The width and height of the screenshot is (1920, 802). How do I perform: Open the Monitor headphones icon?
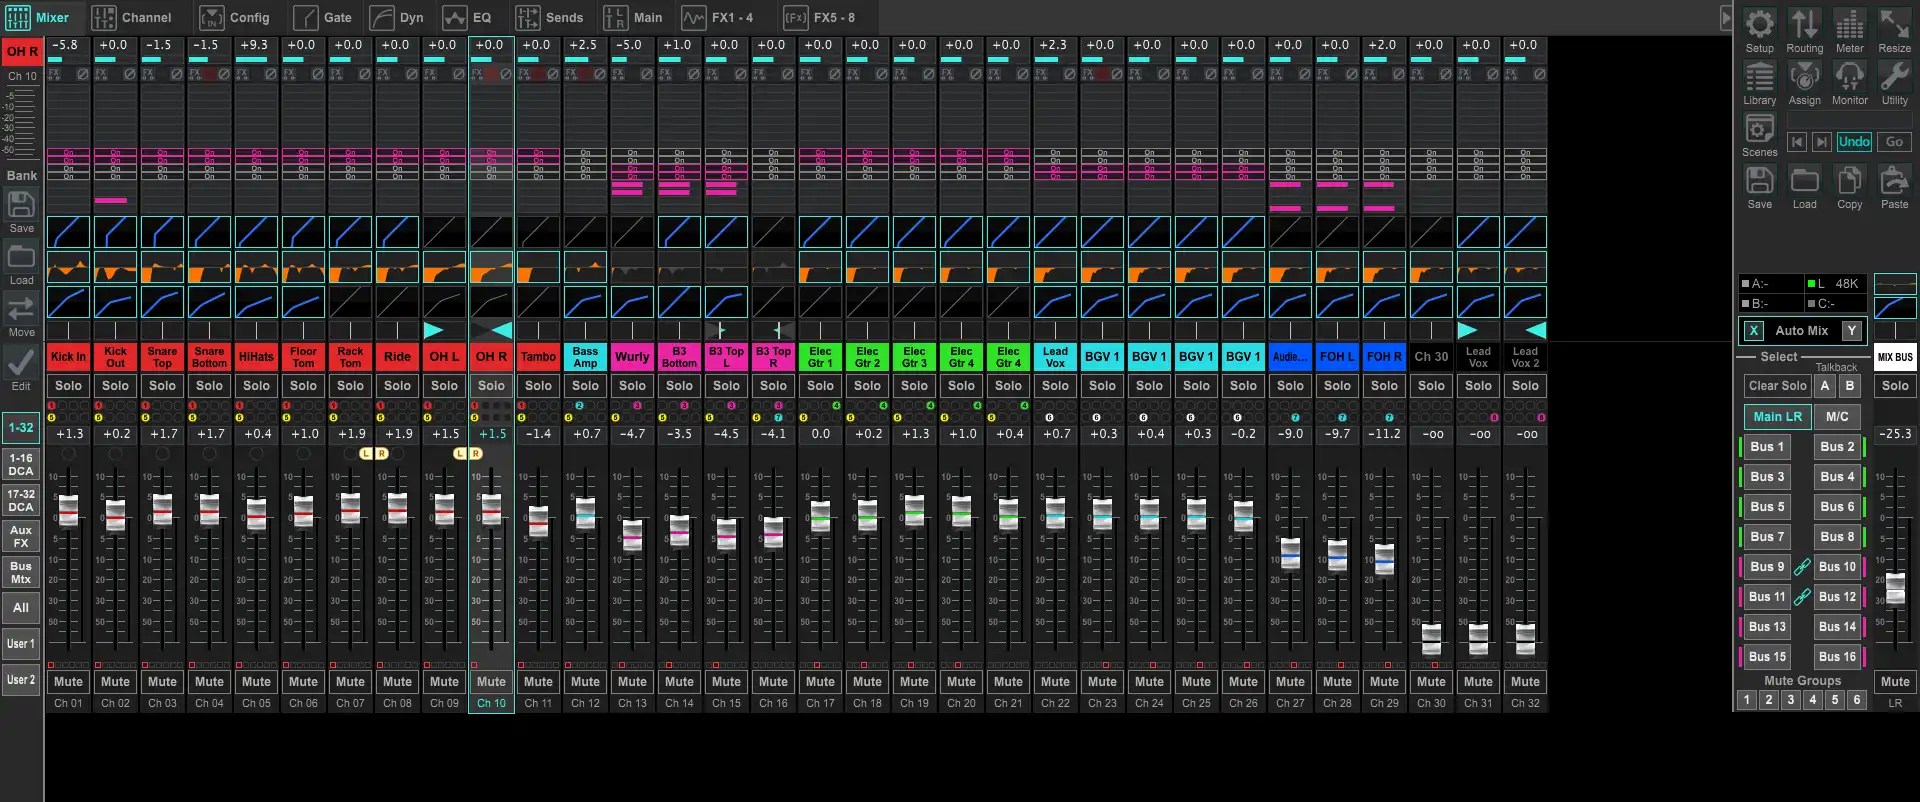point(1849,76)
